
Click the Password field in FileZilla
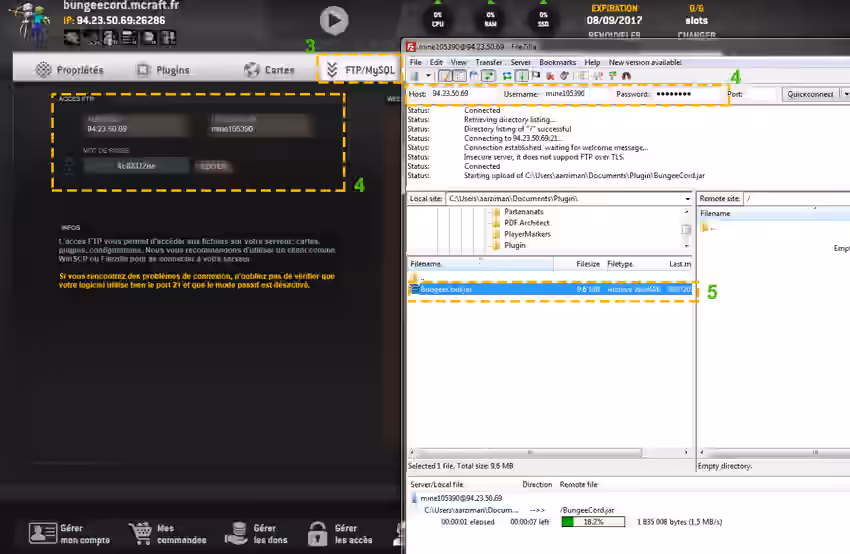(687, 94)
